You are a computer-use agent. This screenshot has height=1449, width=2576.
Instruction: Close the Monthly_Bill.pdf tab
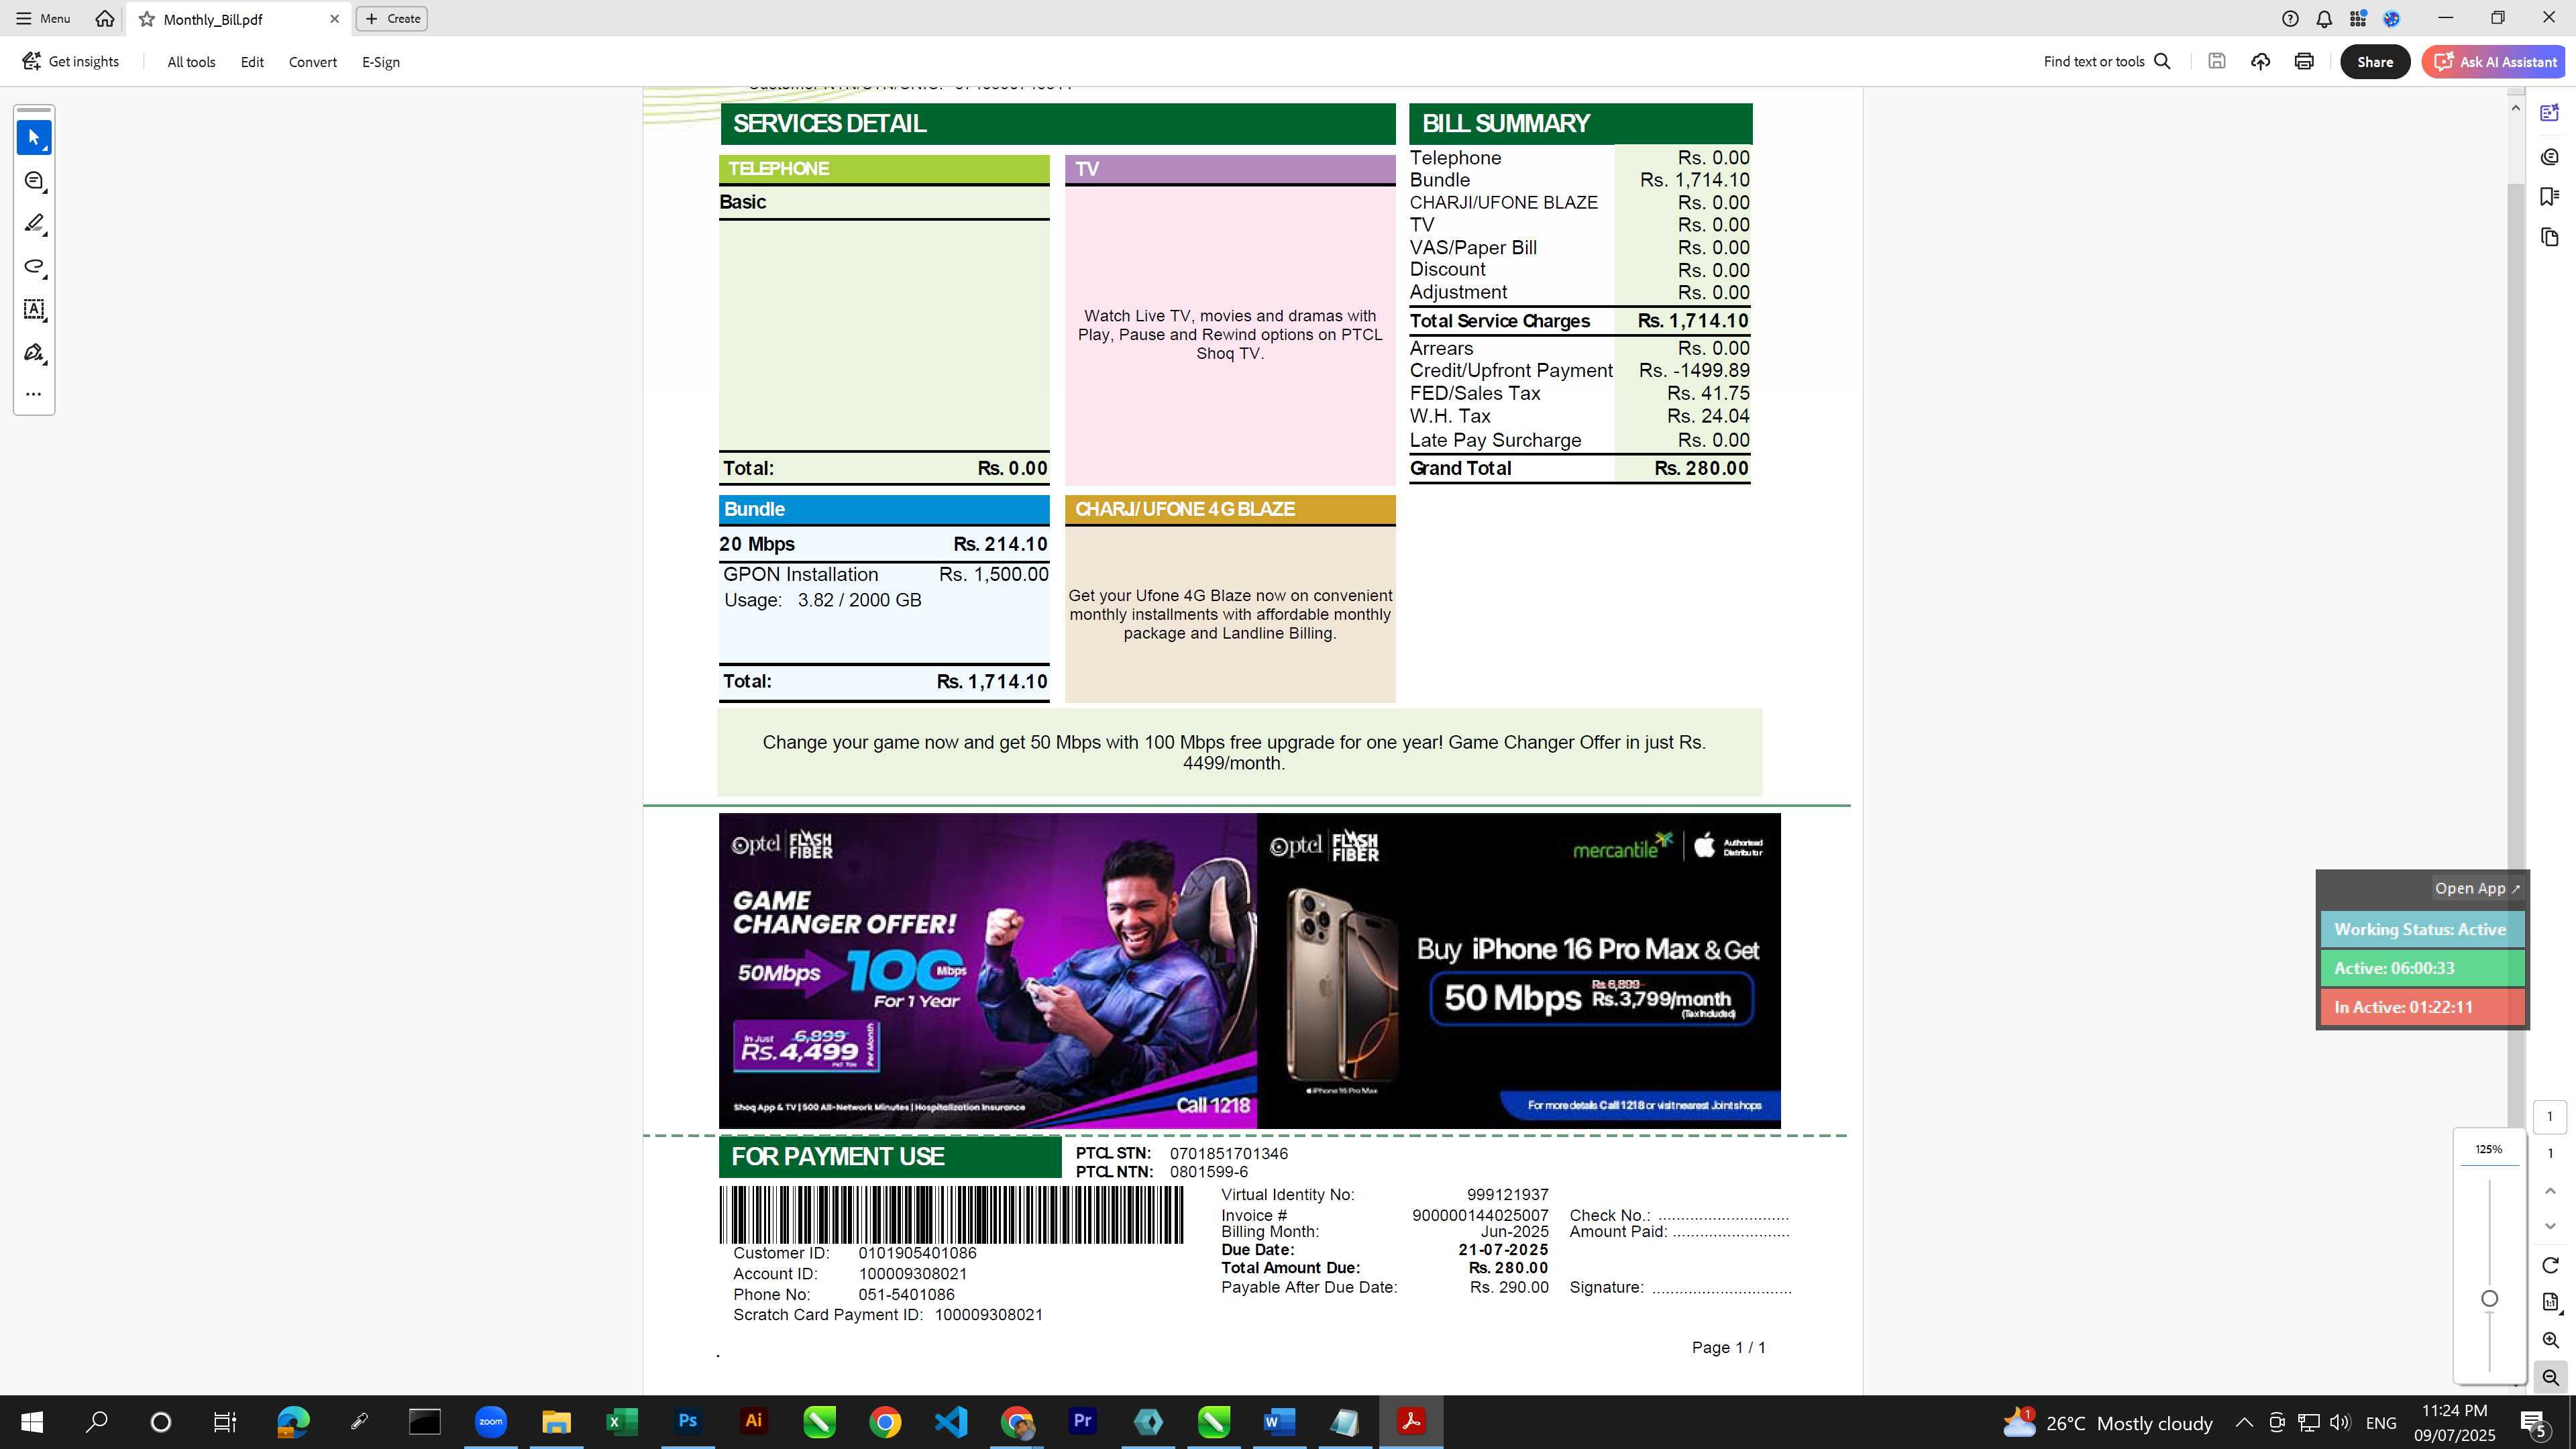point(334,19)
